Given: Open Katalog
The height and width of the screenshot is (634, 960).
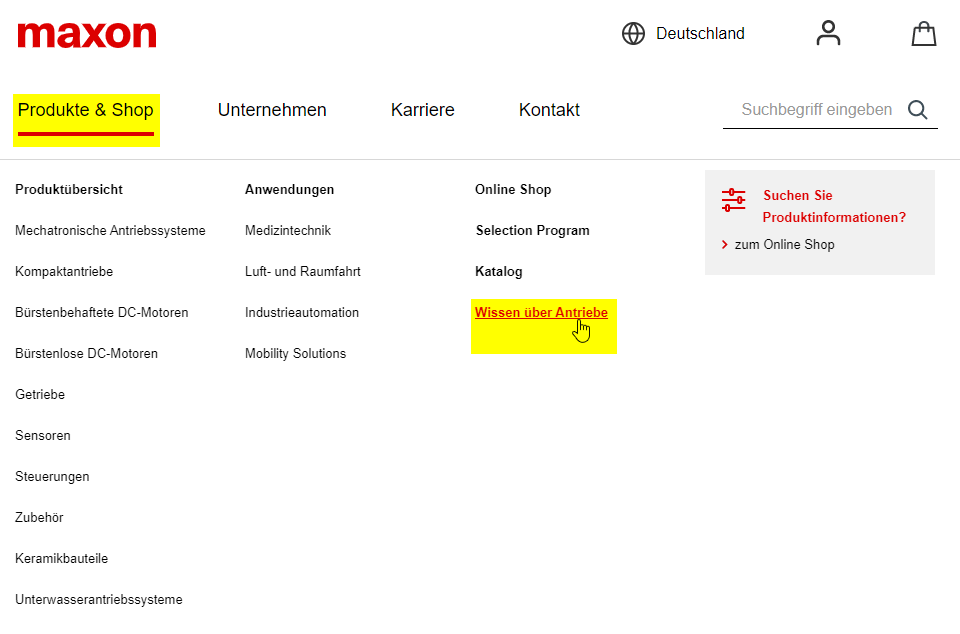Looking at the screenshot, I should coord(498,272).
